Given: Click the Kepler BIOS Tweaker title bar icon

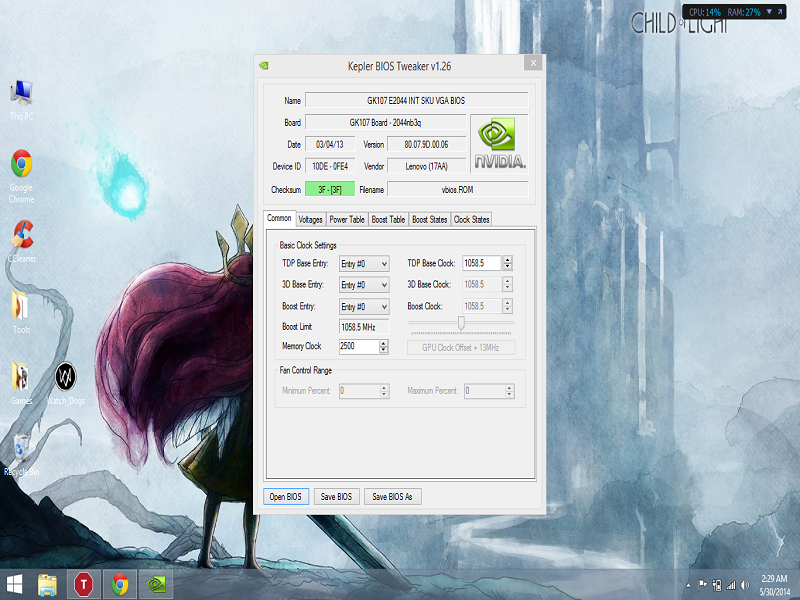Looking at the screenshot, I should (x=264, y=66).
